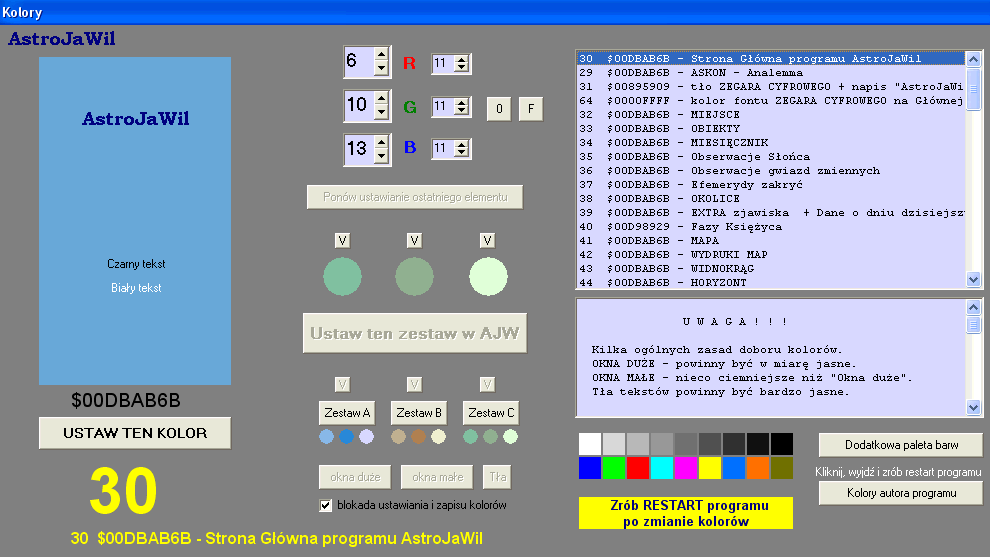The image size is (990, 557).
Task: Click V button above teal-green circle
Action: coord(342,240)
